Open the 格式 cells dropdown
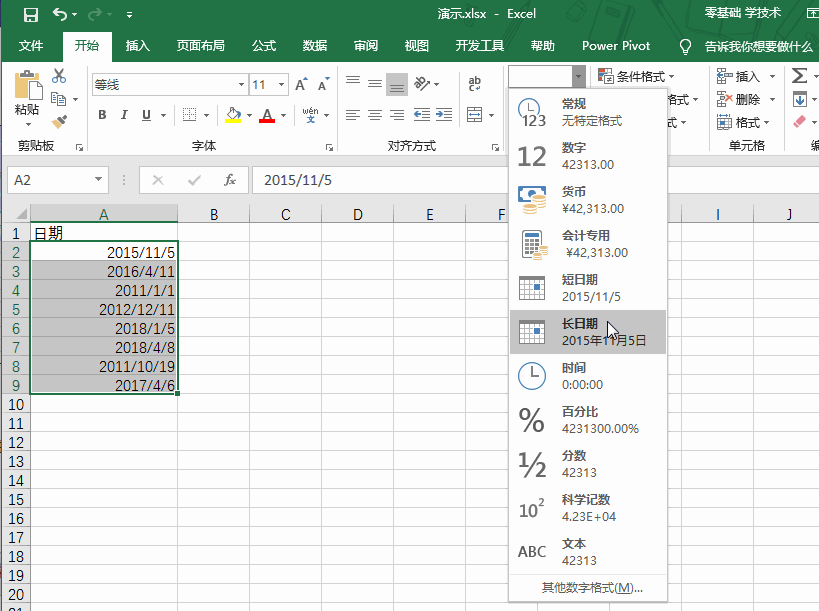 coord(743,122)
